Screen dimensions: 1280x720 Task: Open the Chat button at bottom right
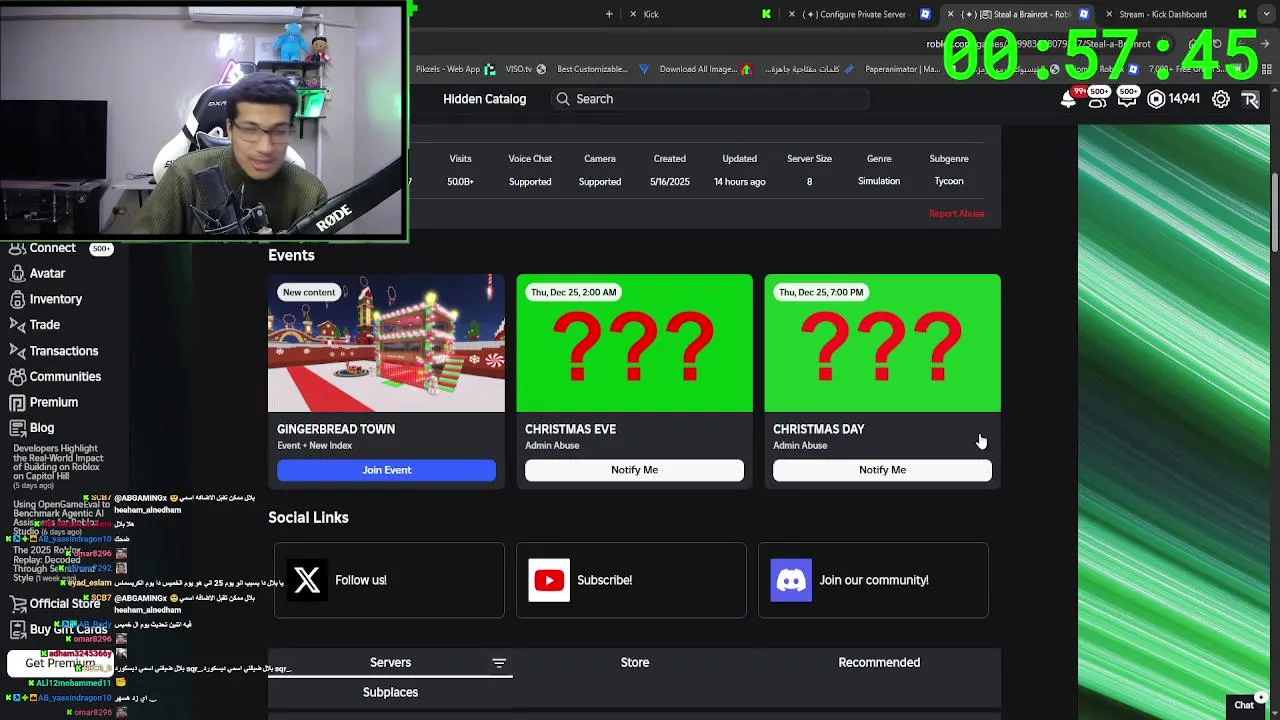pos(1244,705)
